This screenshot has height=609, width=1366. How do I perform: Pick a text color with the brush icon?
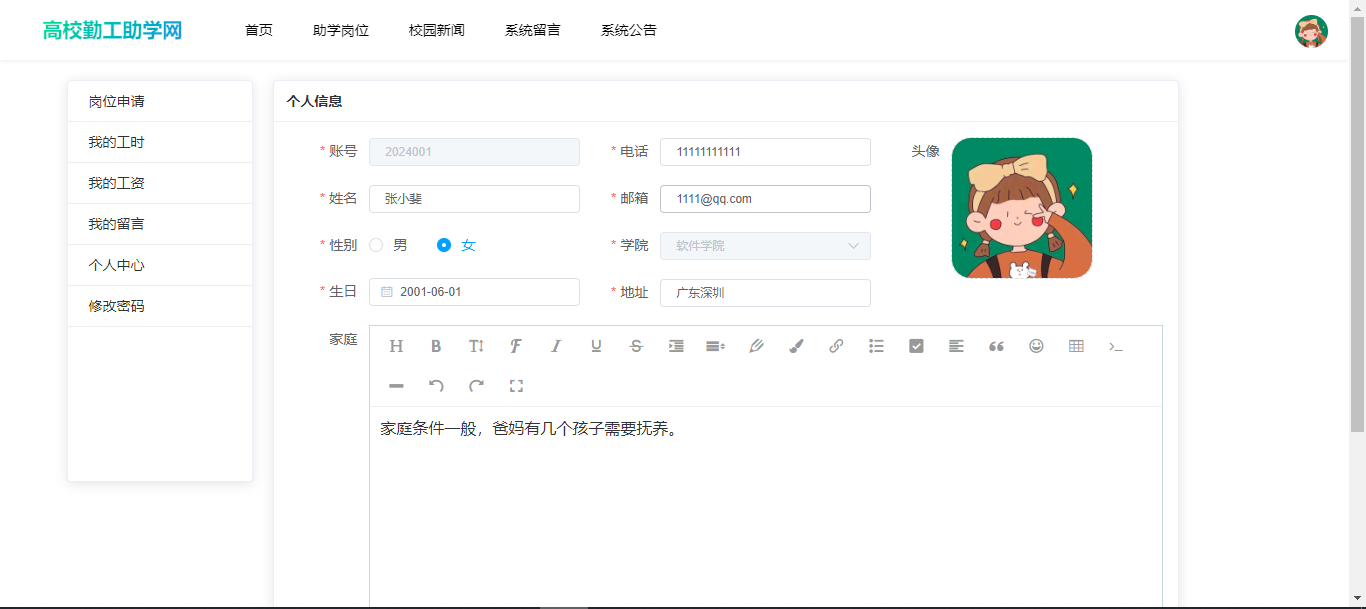[796, 346]
